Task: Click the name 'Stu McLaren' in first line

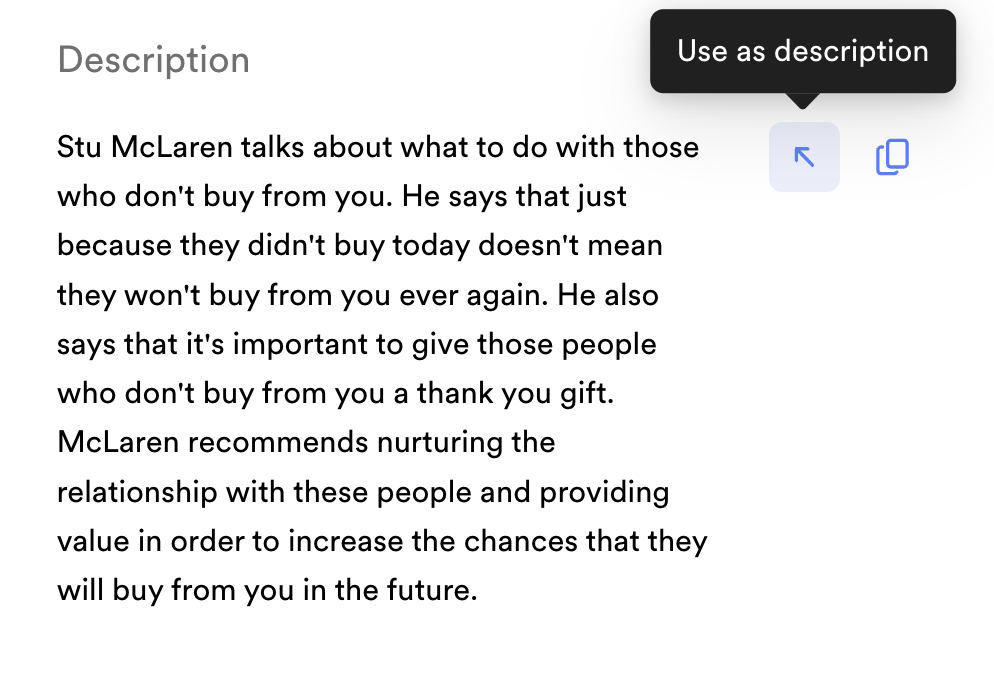Action: point(145,147)
